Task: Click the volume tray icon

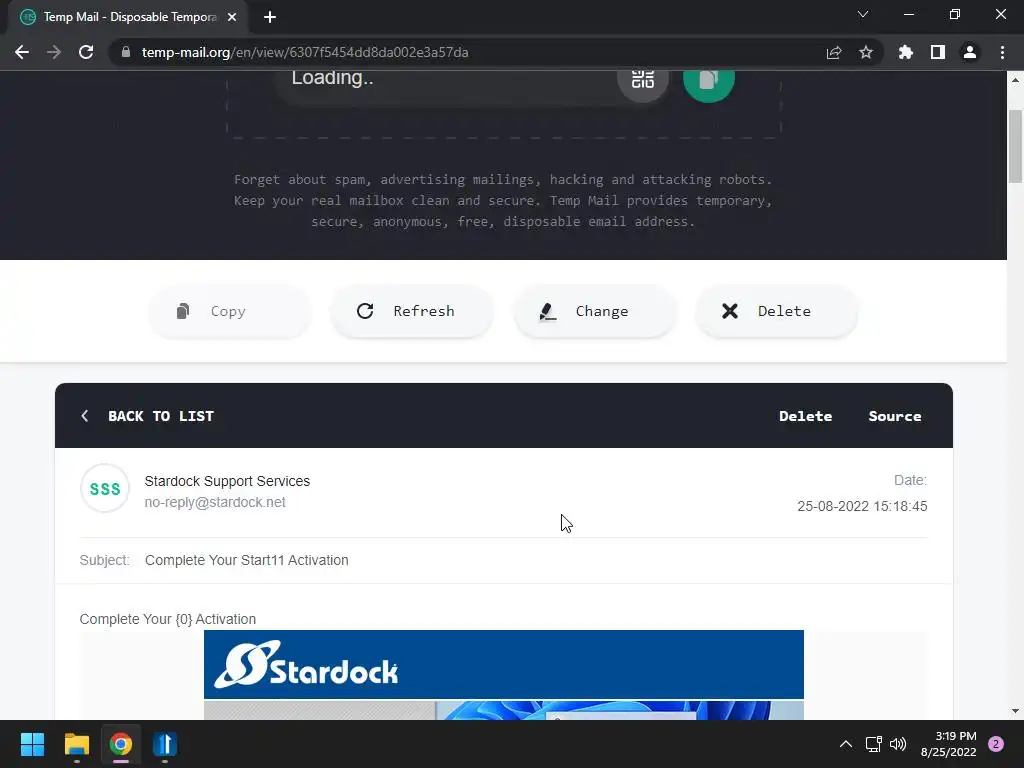Action: point(899,744)
